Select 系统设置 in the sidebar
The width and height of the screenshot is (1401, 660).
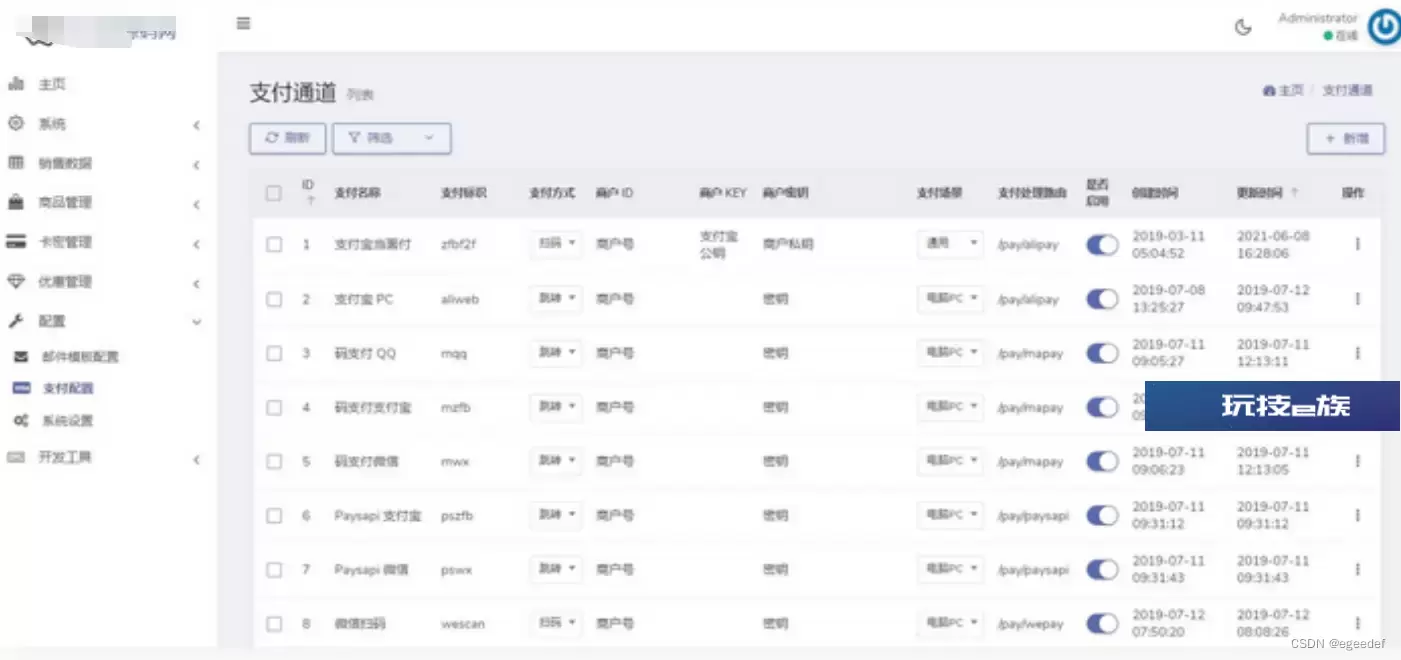(67, 422)
